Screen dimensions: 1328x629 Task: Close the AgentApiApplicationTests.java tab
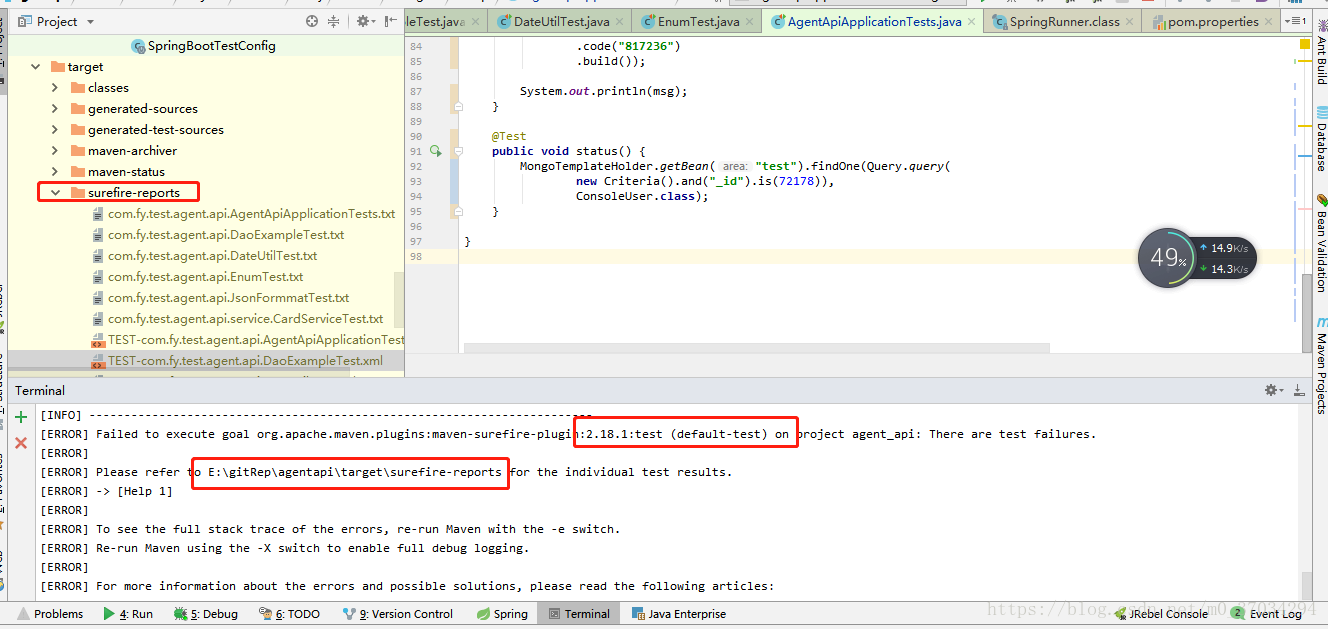click(x=973, y=21)
